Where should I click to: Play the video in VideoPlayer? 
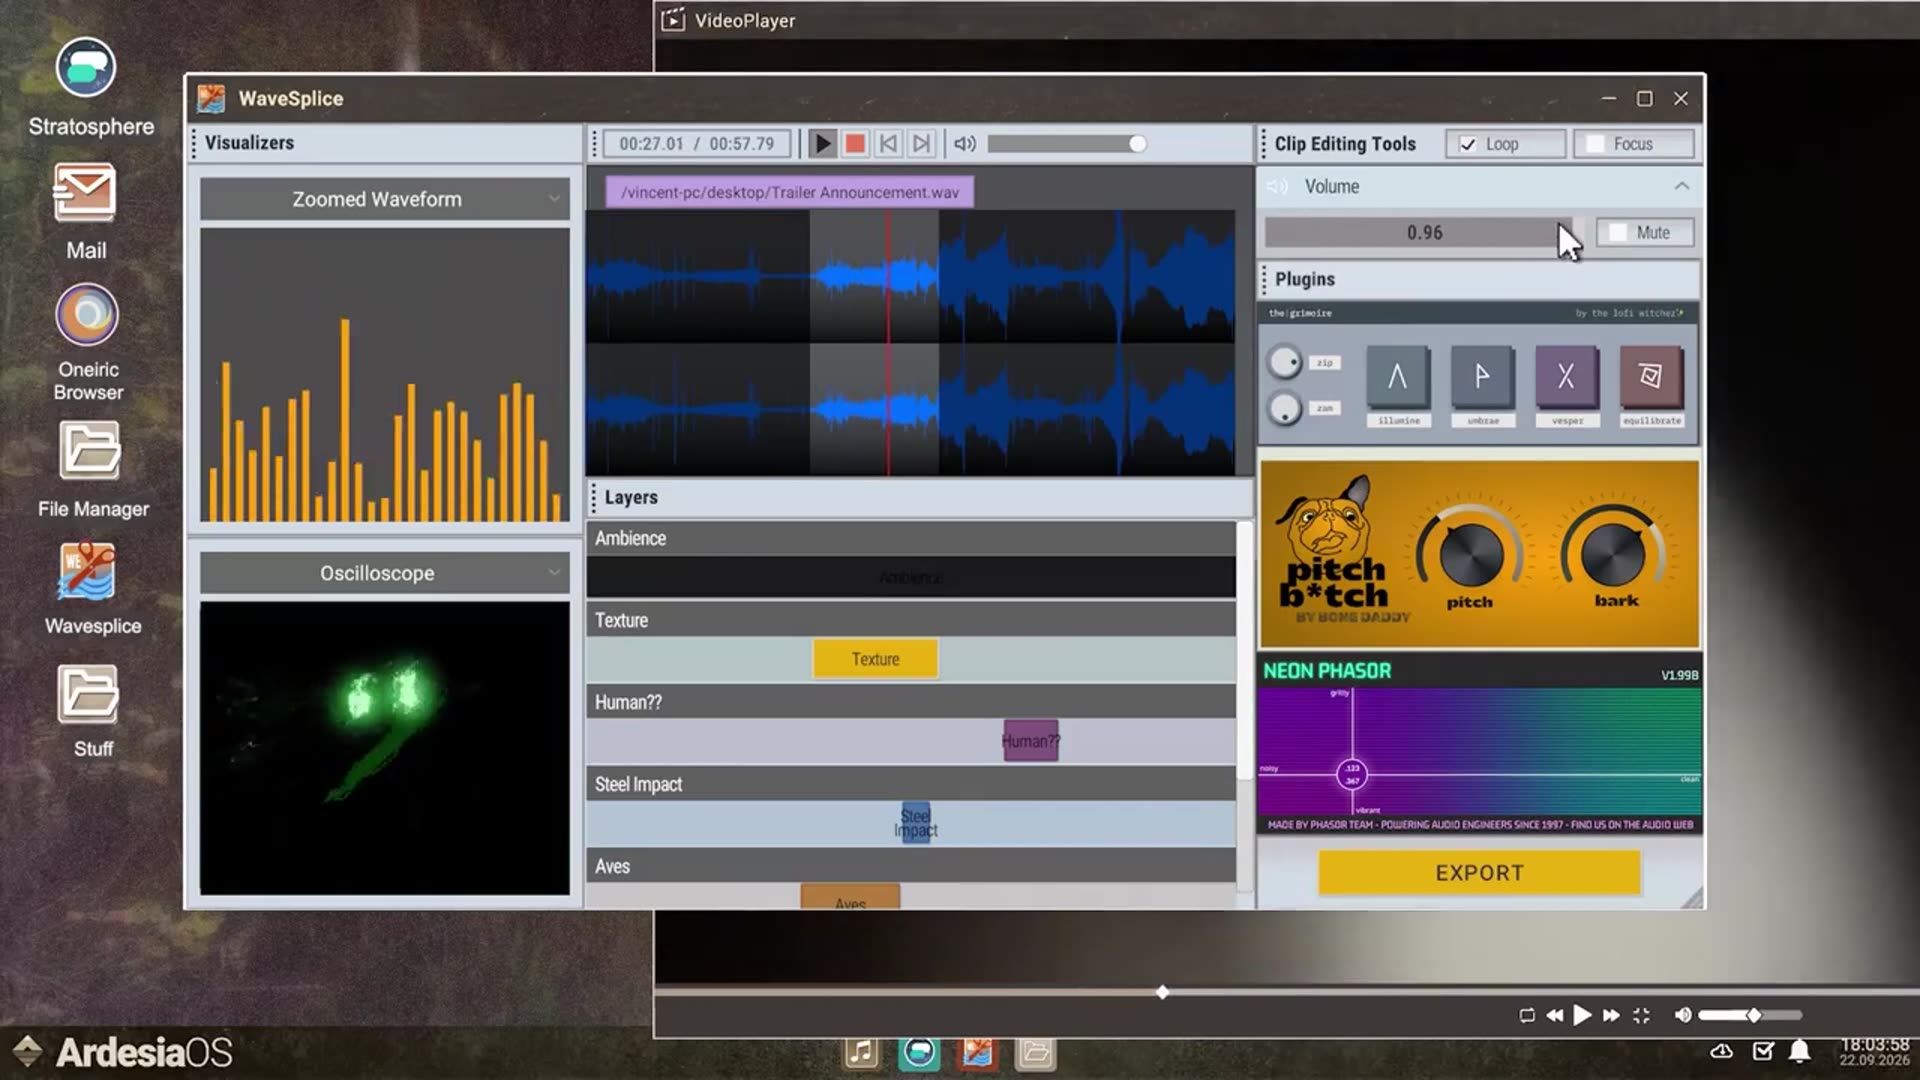coord(1582,1016)
